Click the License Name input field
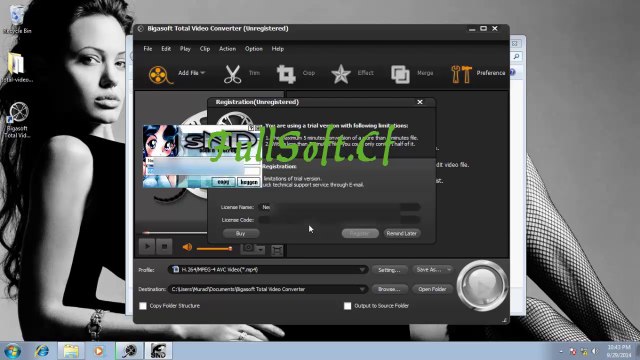This screenshot has height=360, width=640. pyautogui.click(x=339, y=207)
